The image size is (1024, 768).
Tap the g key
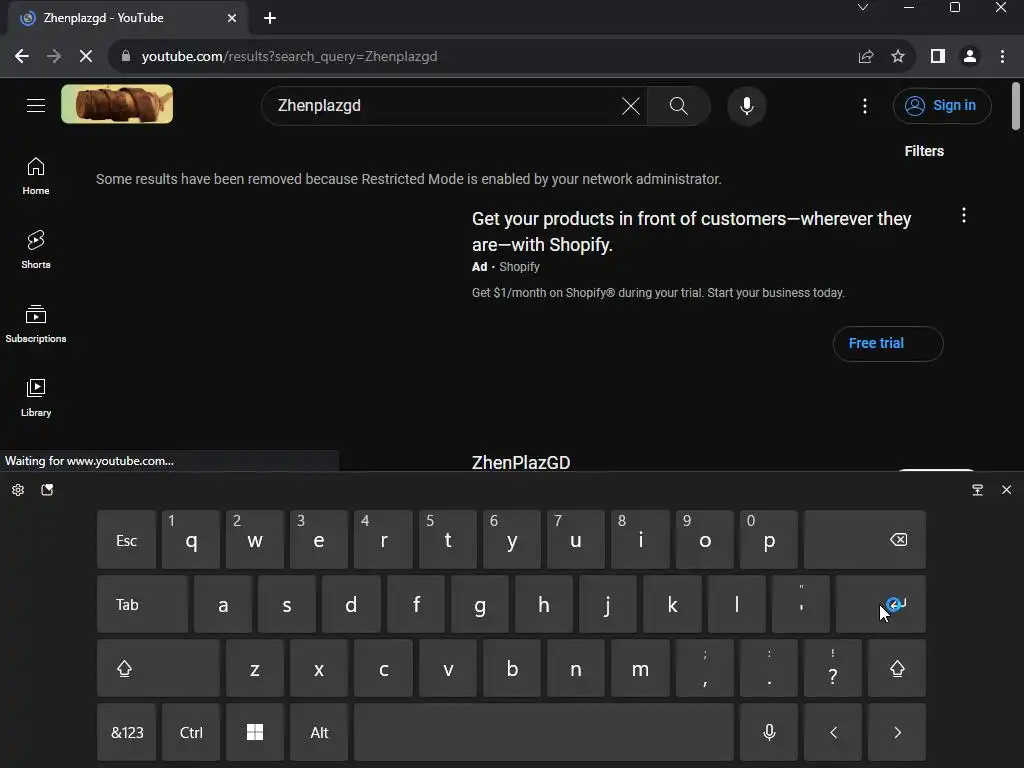pos(479,604)
